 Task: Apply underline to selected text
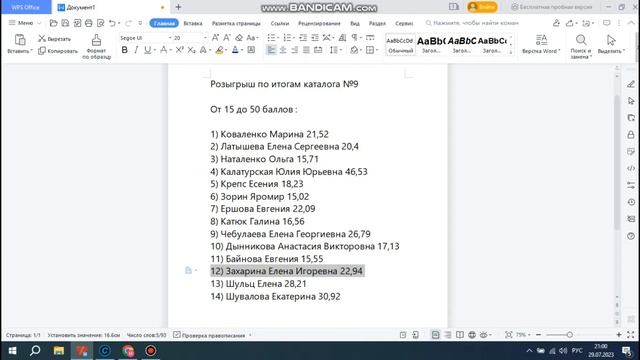[x=147, y=50]
